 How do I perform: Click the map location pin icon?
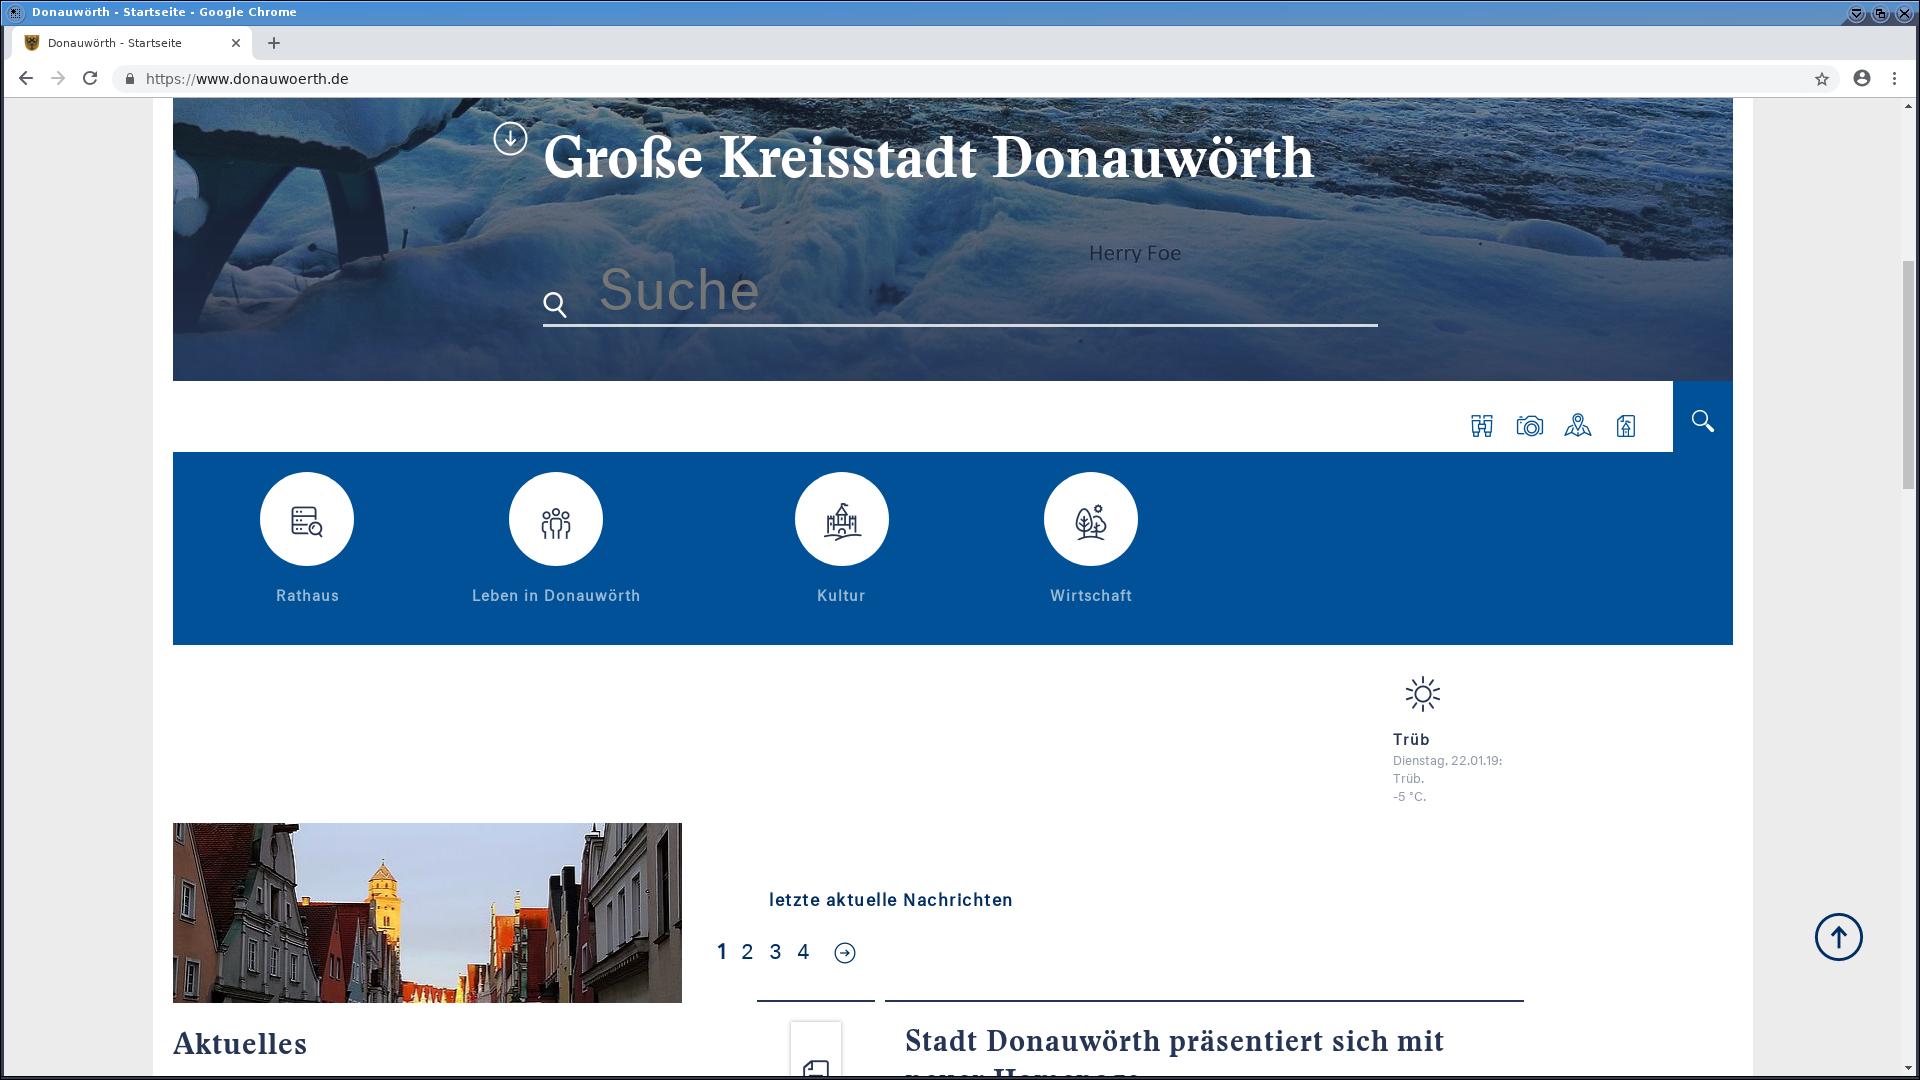tap(1577, 426)
